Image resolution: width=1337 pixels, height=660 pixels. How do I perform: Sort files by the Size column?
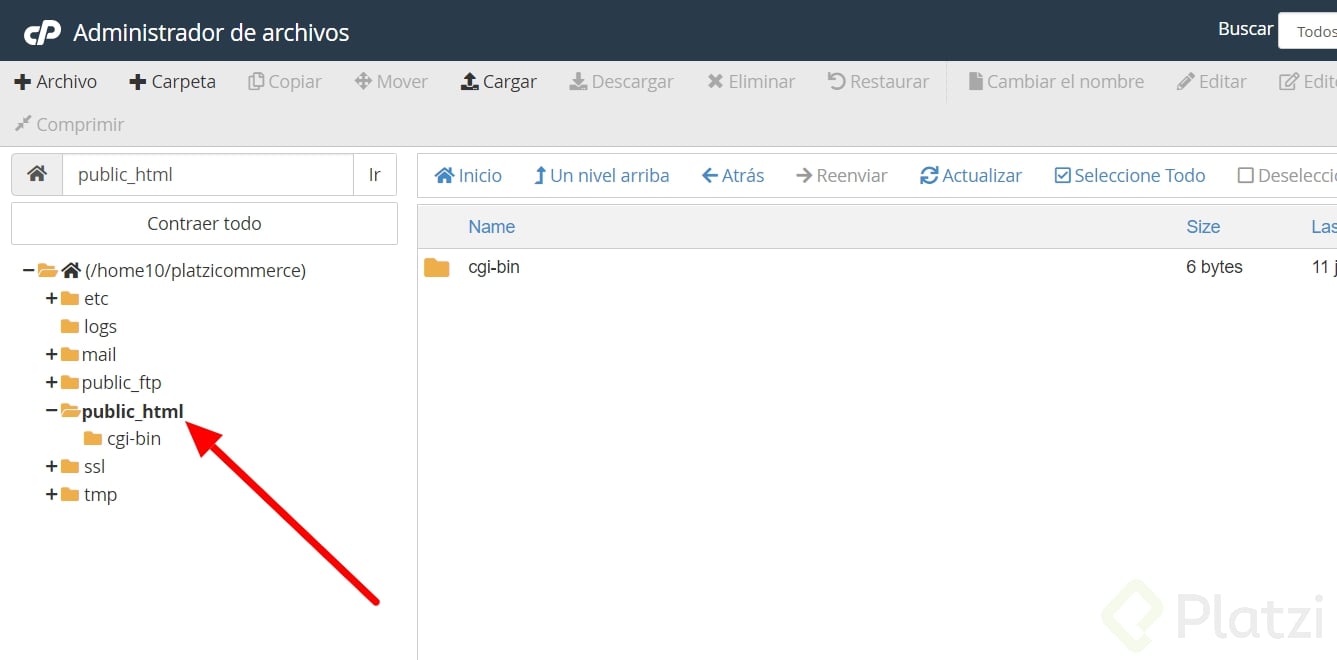[1203, 227]
